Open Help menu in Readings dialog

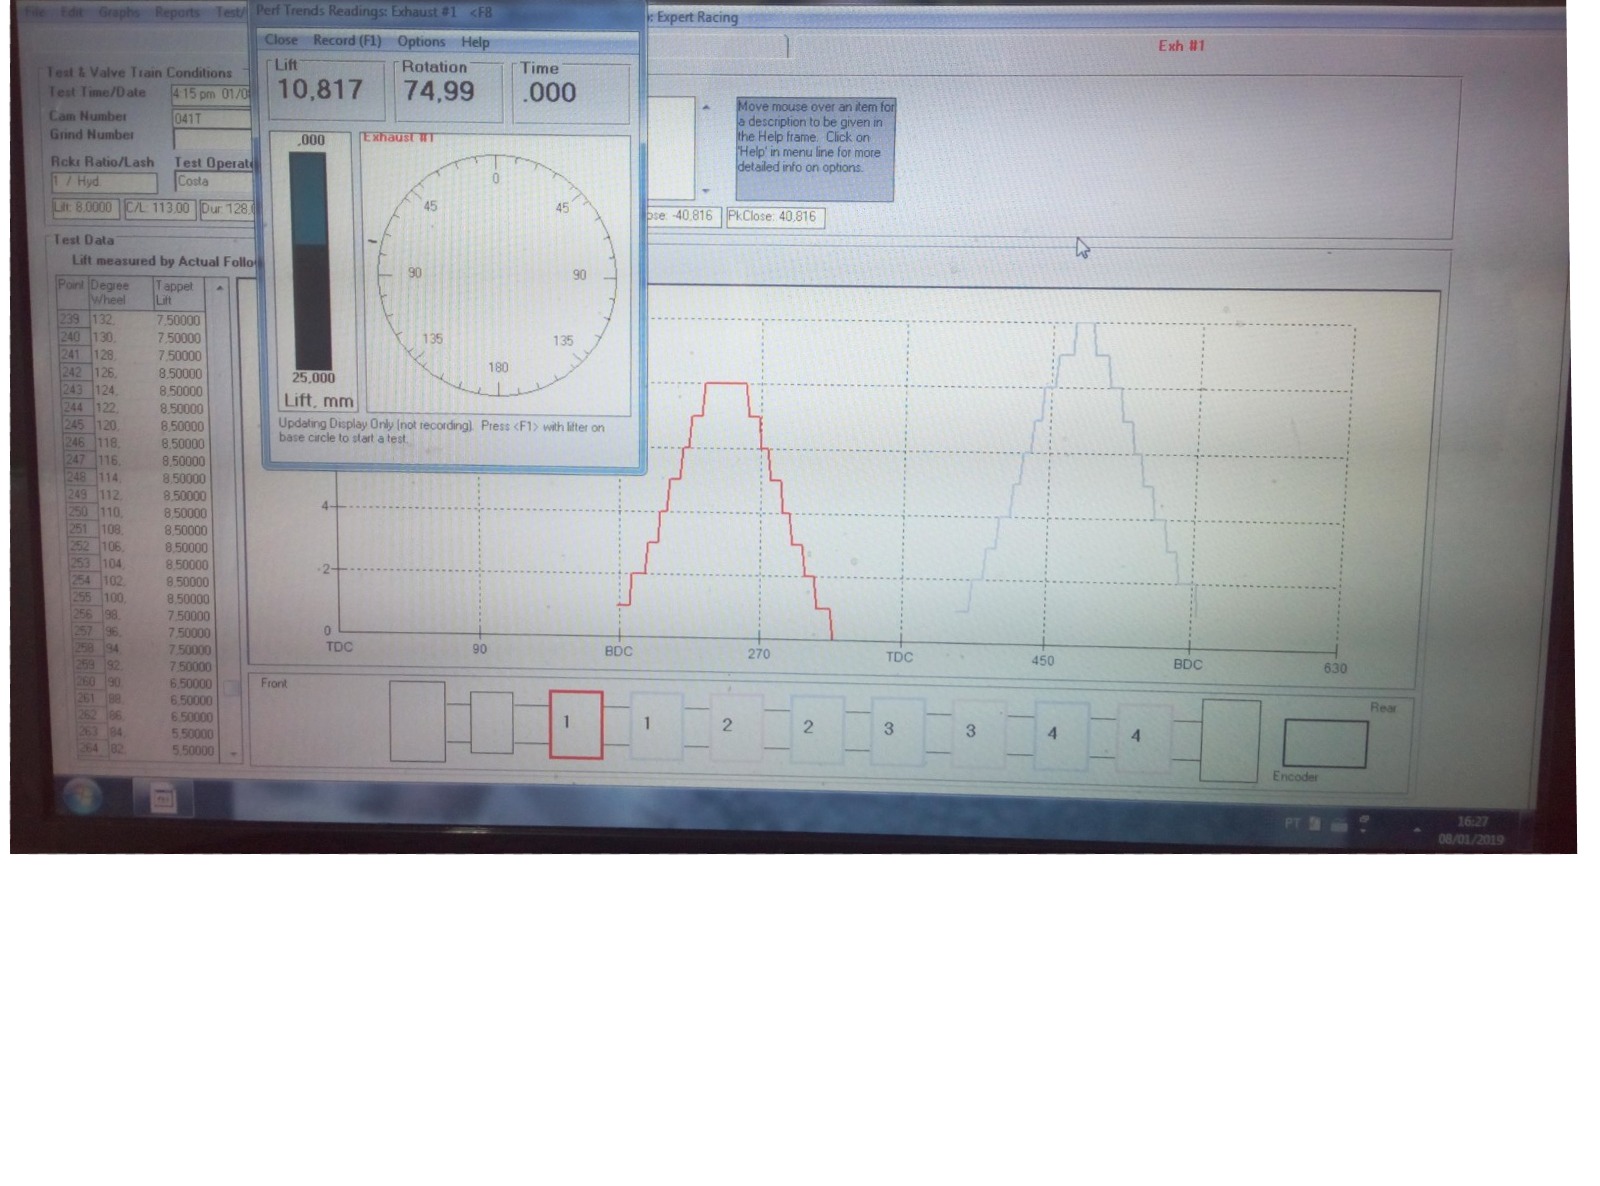475,42
